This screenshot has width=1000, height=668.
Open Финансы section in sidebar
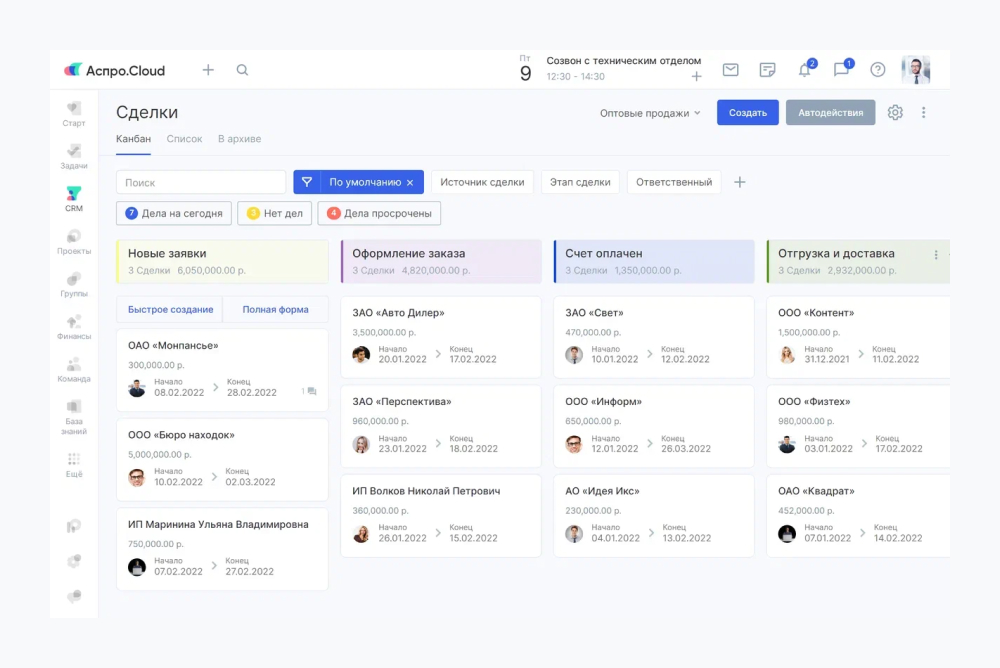pyautogui.click(x=74, y=327)
